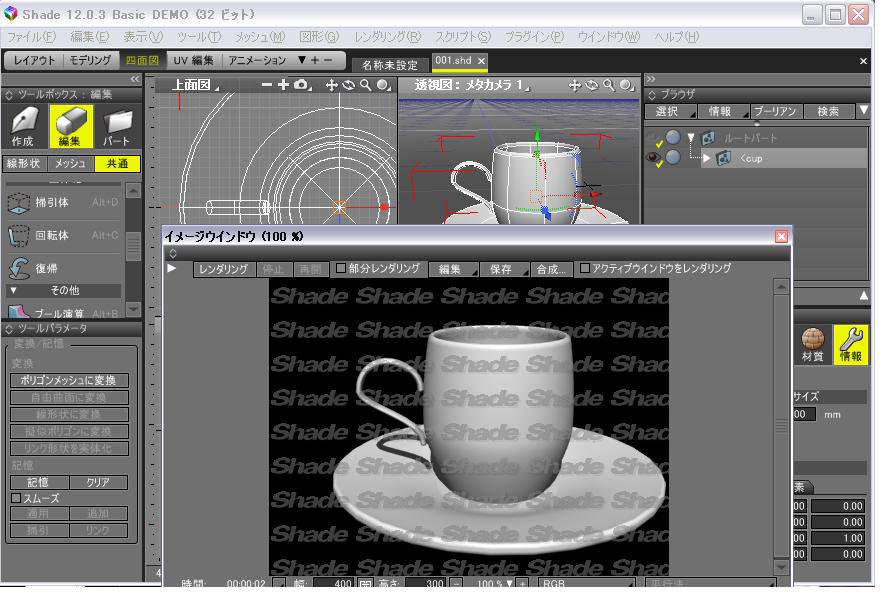Open the 上面図 view dropdown
Image resolution: width=880 pixels, height=592 pixels.
pos(195,85)
